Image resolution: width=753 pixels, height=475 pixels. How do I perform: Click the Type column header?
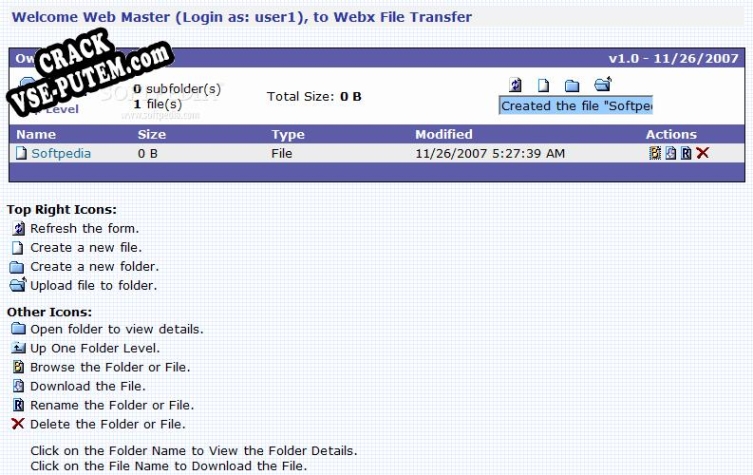[x=288, y=134]
